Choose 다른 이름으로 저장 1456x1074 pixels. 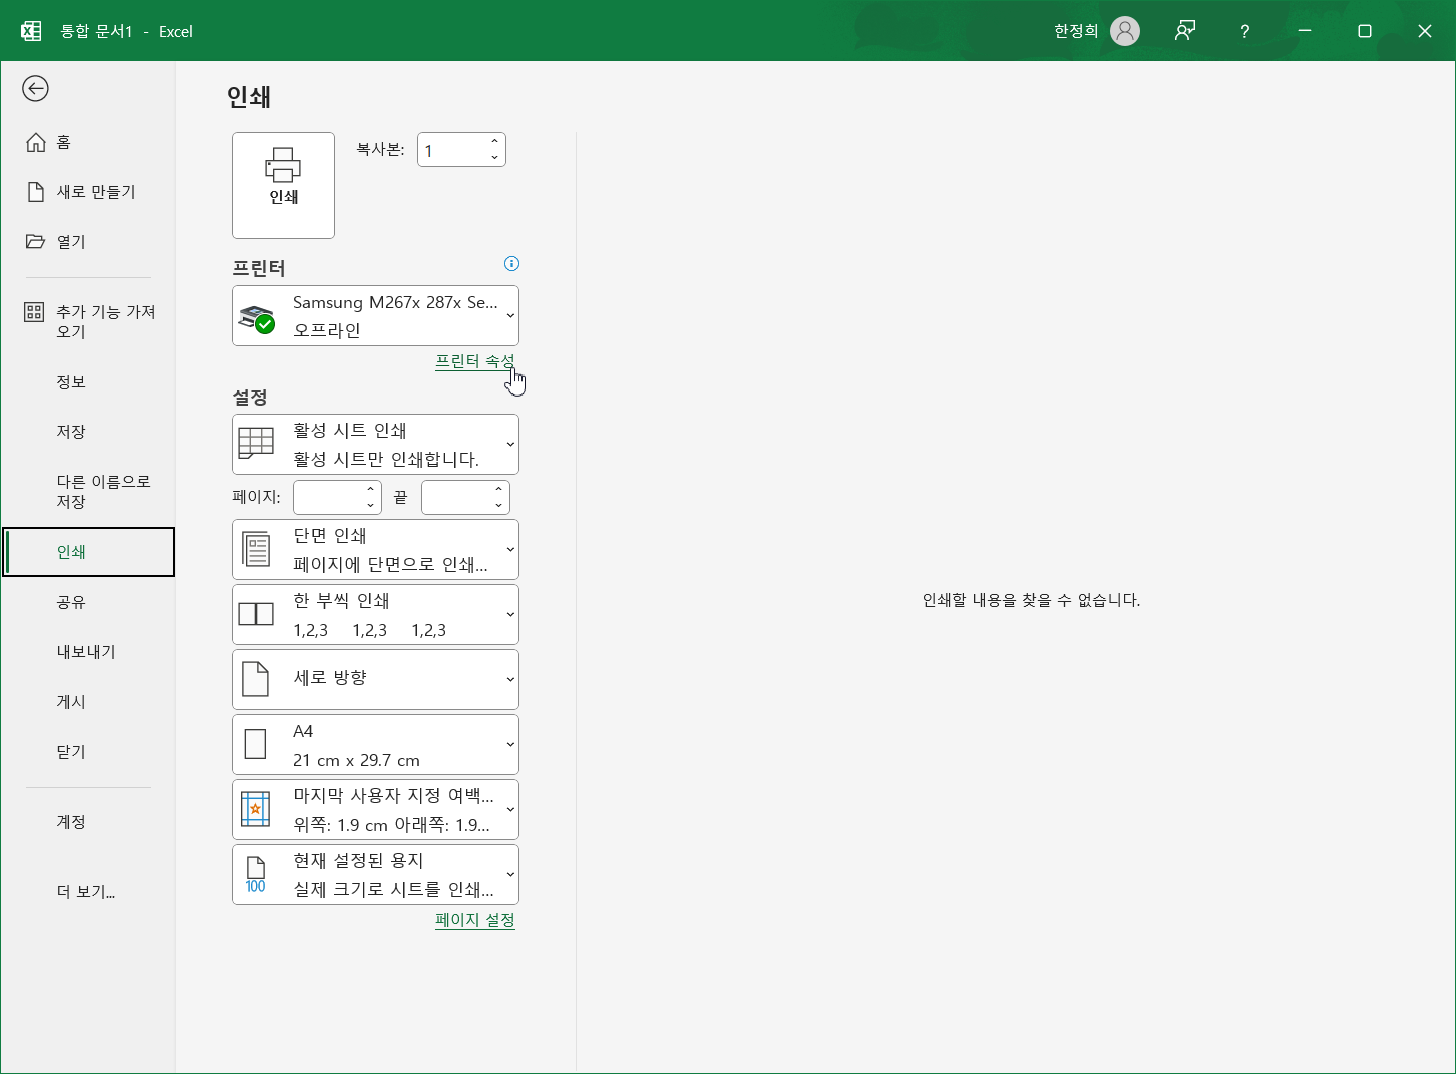point(88,491)
